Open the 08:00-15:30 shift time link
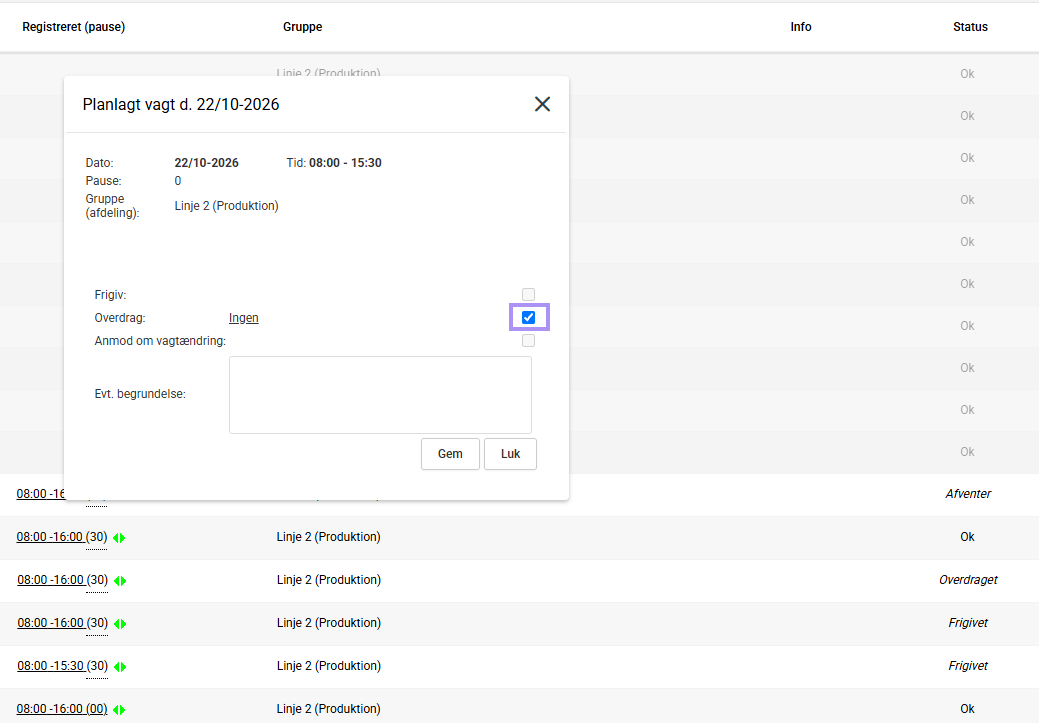This screenshot has width=1039, height=723. click(x=50, y=666)
